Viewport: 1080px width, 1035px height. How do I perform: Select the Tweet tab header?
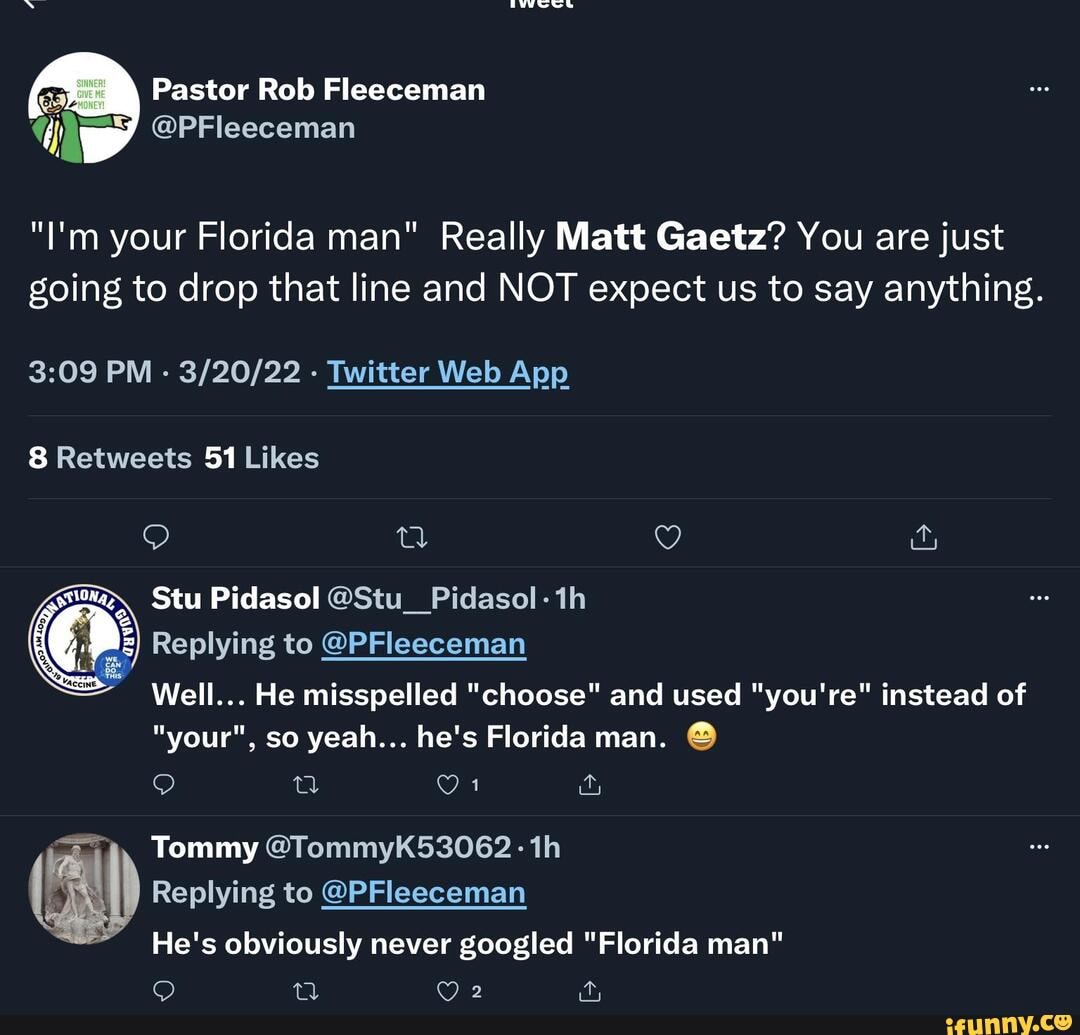coord(540,5)
